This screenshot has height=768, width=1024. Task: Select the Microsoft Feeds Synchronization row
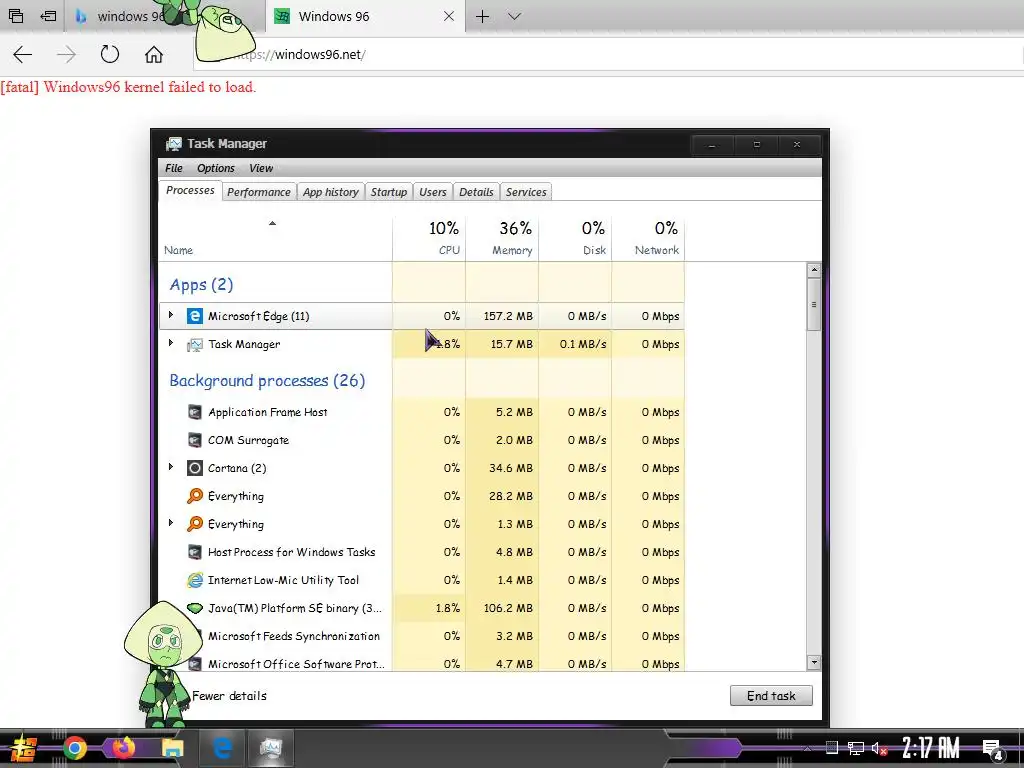422,636
